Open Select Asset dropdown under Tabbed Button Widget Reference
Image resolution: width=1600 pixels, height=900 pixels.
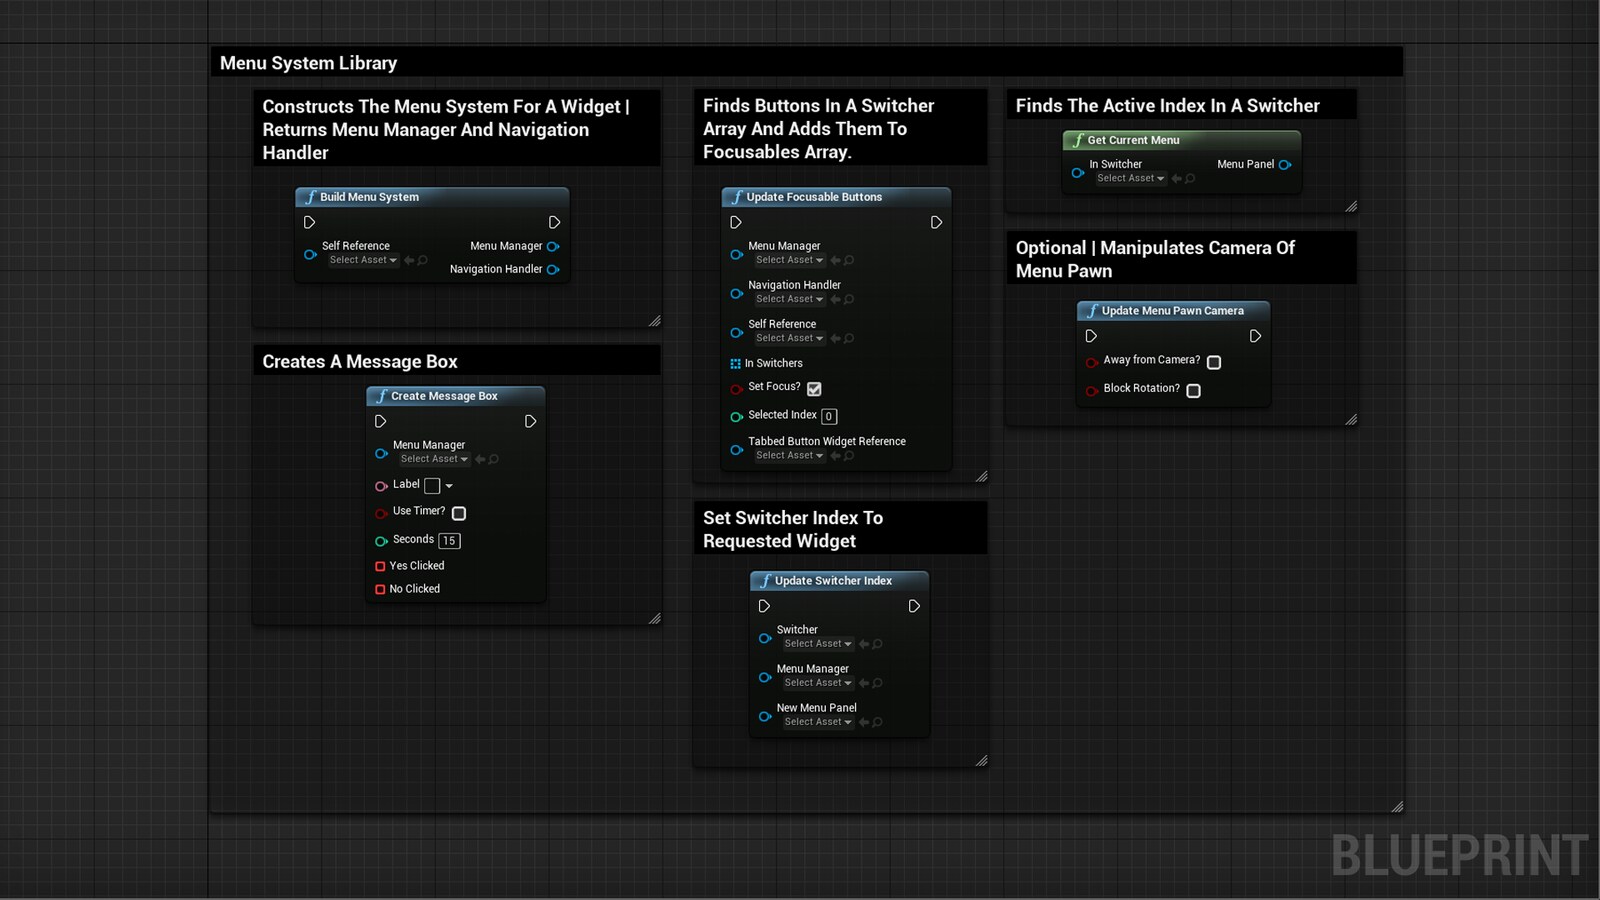(x=789, y=455)
